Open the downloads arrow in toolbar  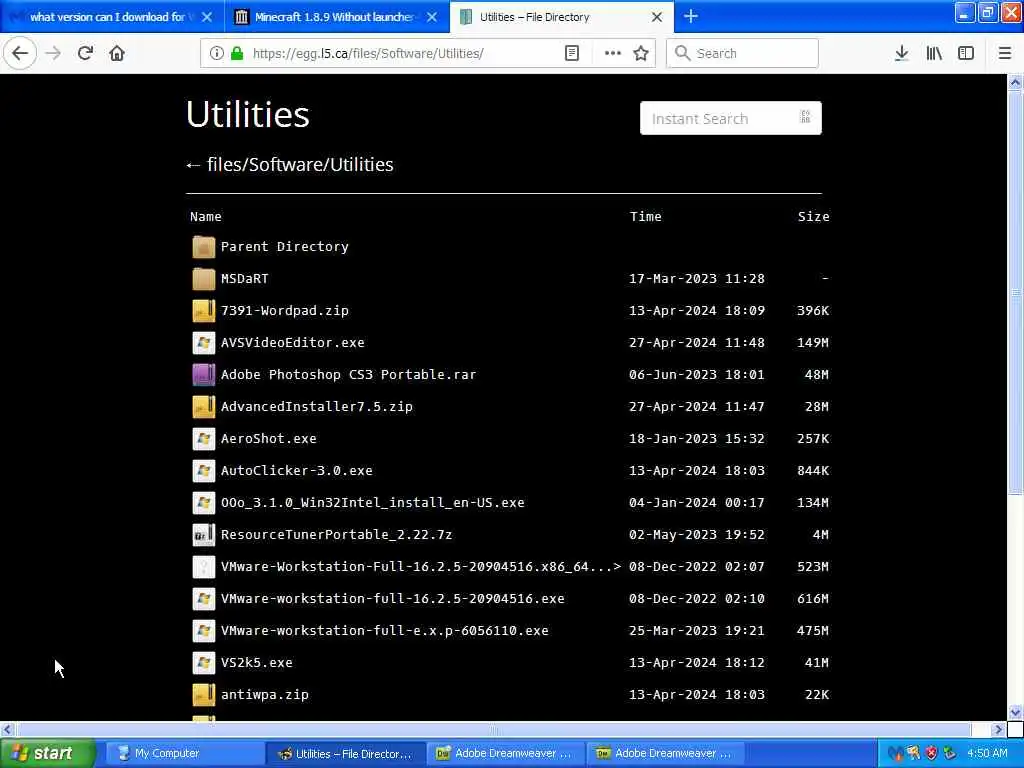pos(901,53)
